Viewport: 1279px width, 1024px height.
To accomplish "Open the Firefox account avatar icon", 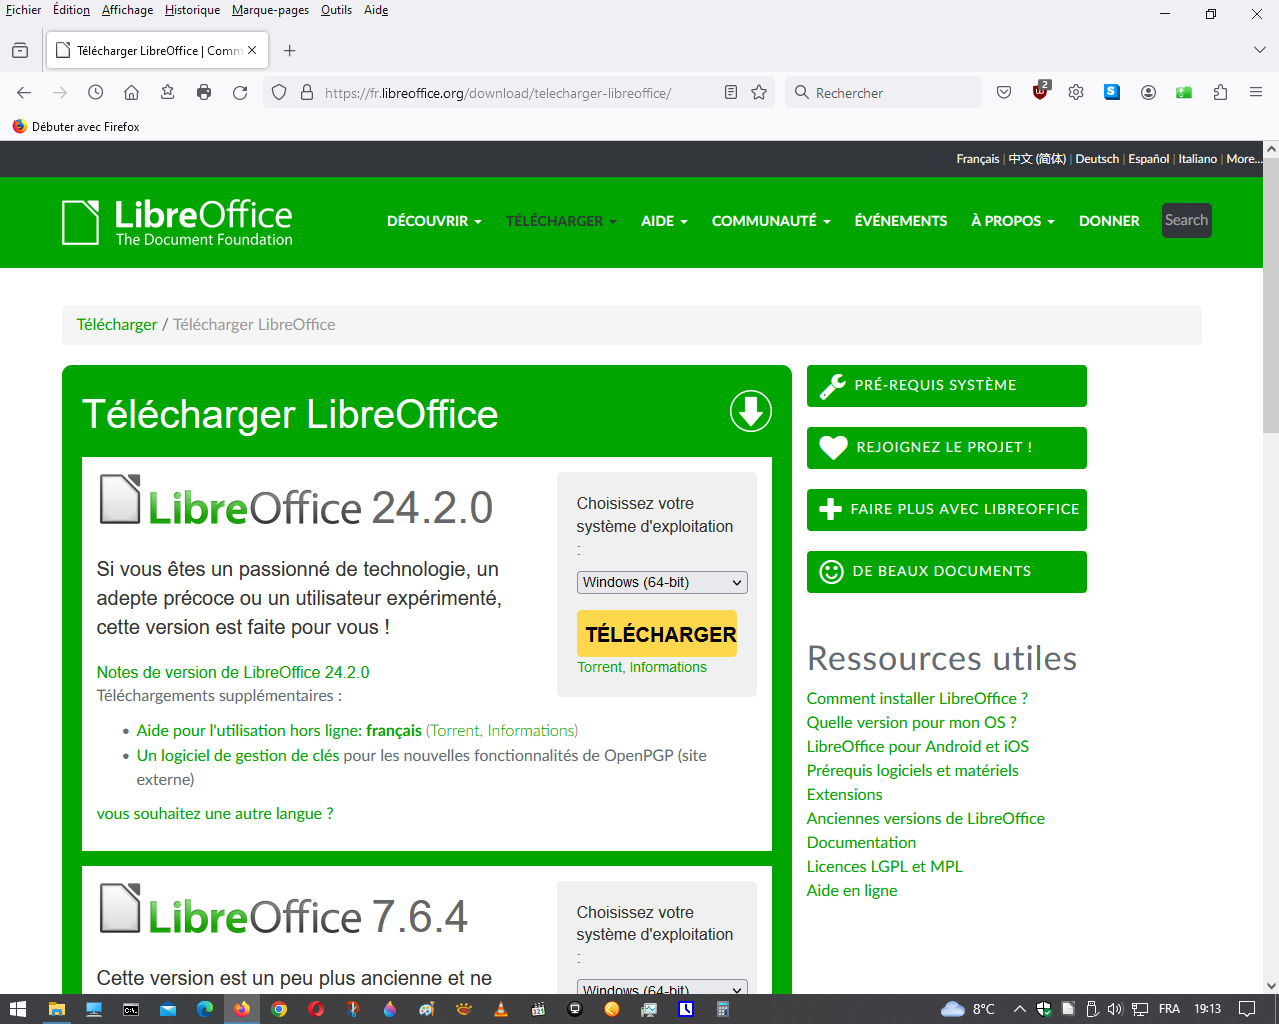I will click(1148, 92).
